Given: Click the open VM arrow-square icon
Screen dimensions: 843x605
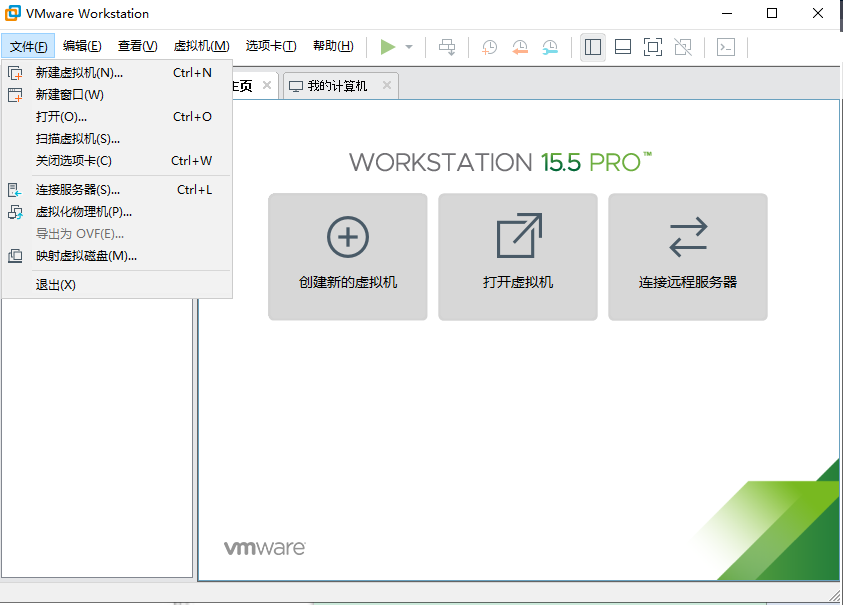Looking at the screenshot, I should click(519, 236).
